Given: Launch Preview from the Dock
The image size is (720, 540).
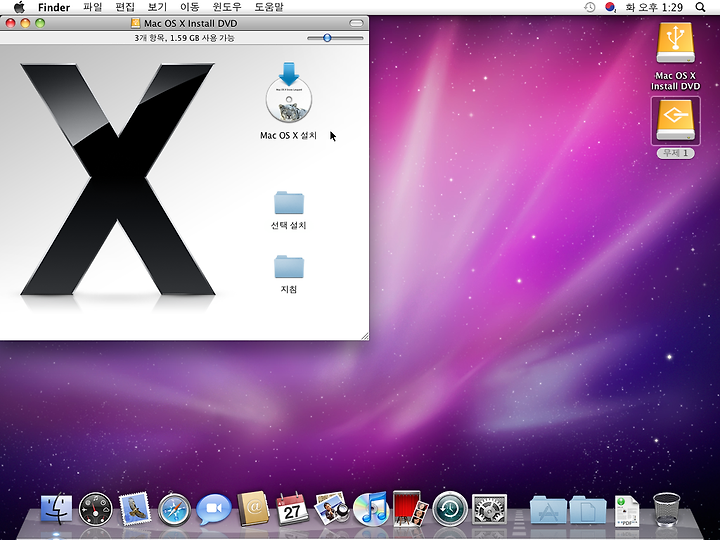Looking at the screenshot, I should tap(332, 509).
